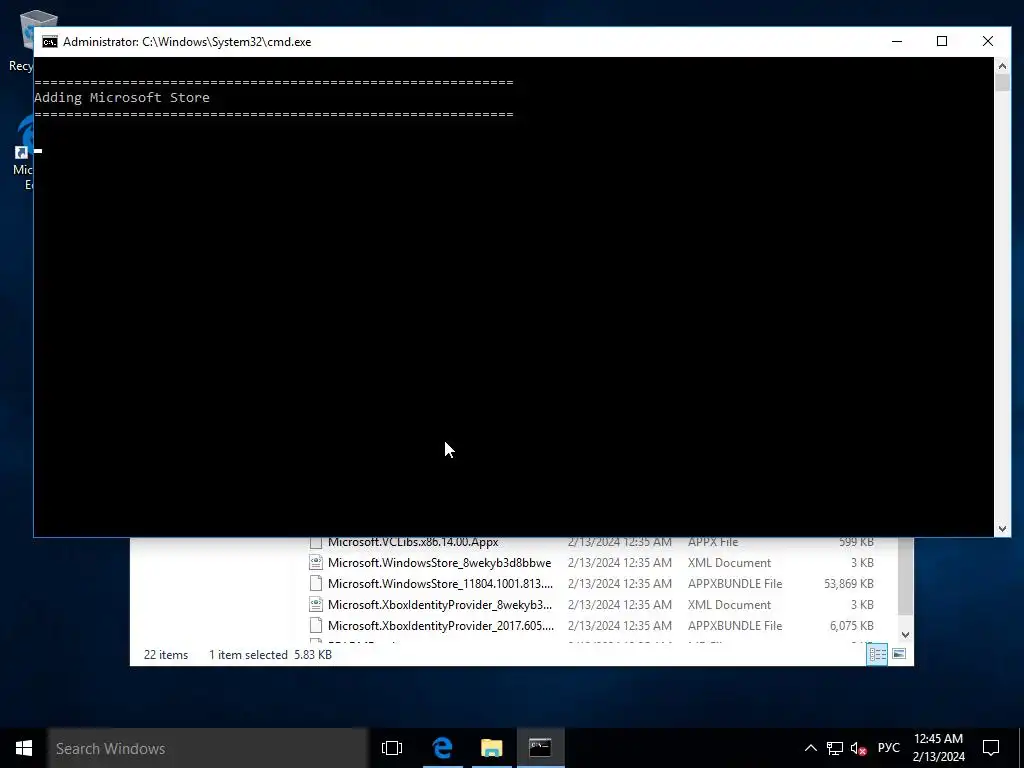The height and width of the screenshot is (768, 1024).
Task: Click cmd window scrollbar up arrow
Action: click(1002, 65)
